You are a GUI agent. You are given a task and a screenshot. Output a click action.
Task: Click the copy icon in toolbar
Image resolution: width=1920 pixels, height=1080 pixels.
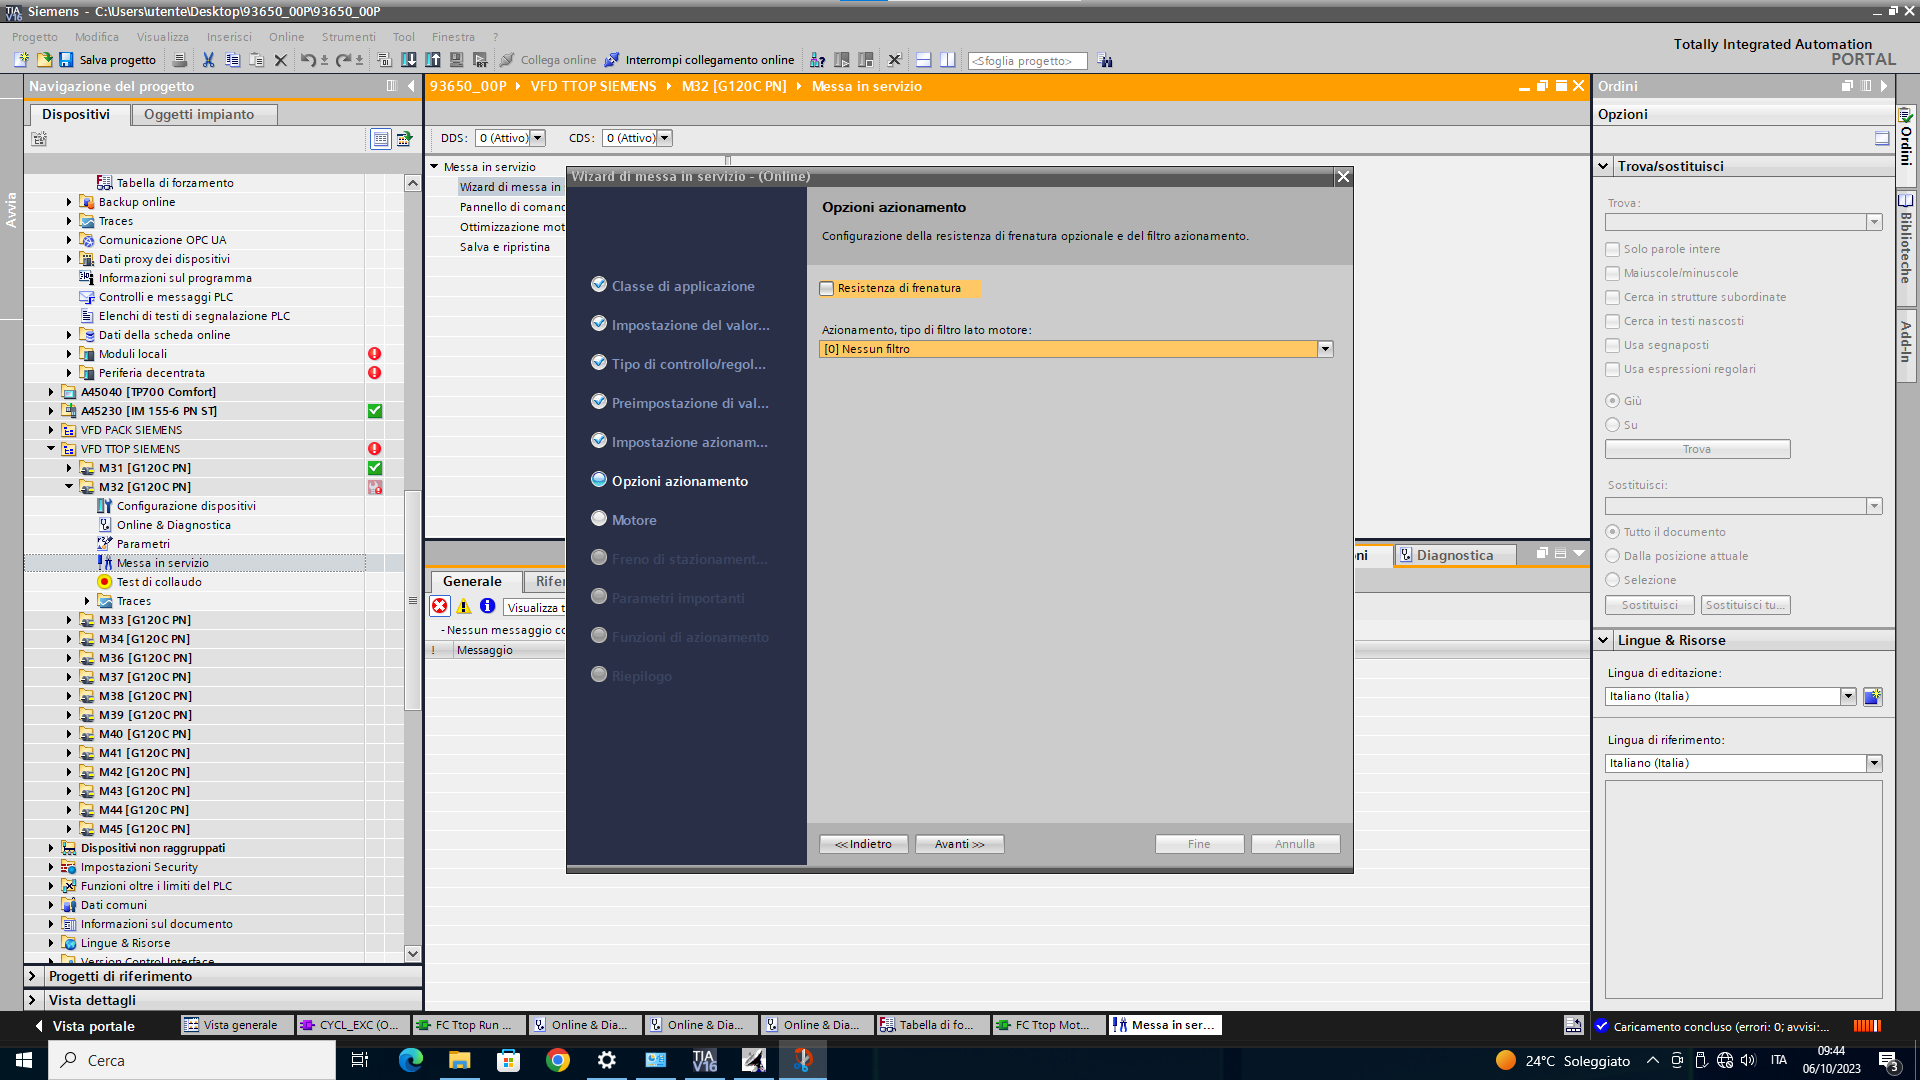[232, 60]
